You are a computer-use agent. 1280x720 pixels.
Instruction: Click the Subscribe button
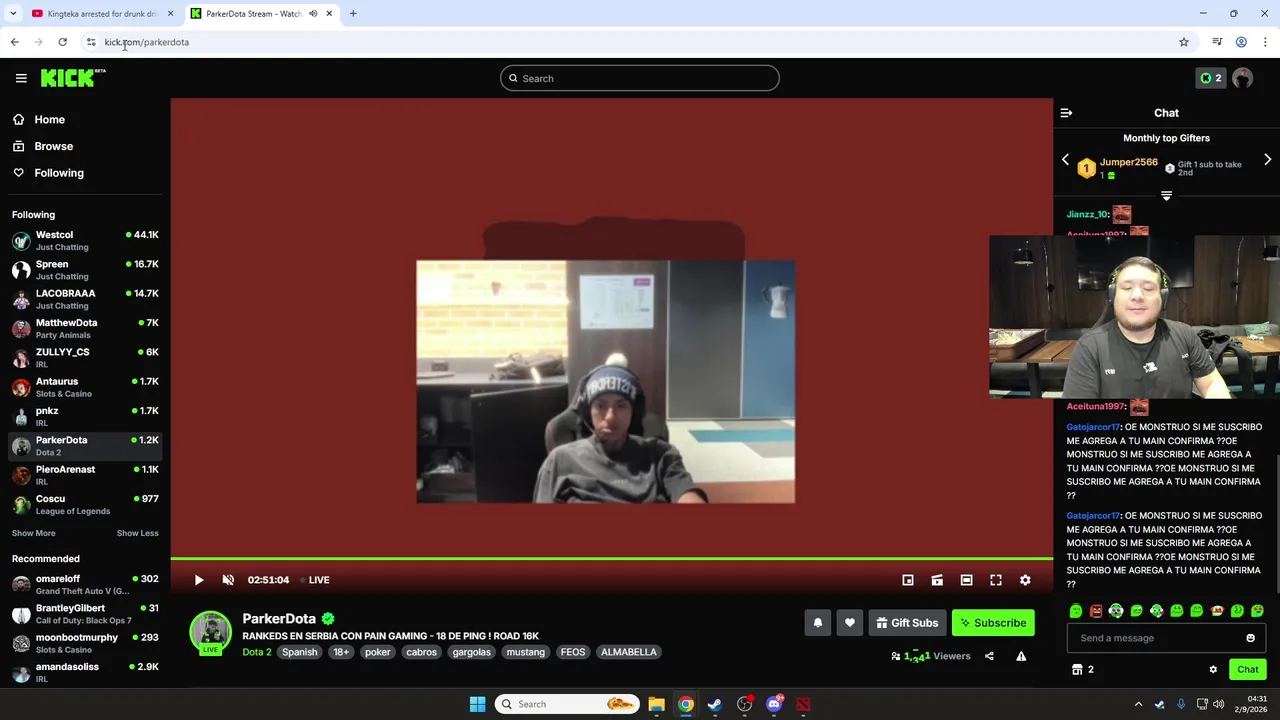coord(993,623)
